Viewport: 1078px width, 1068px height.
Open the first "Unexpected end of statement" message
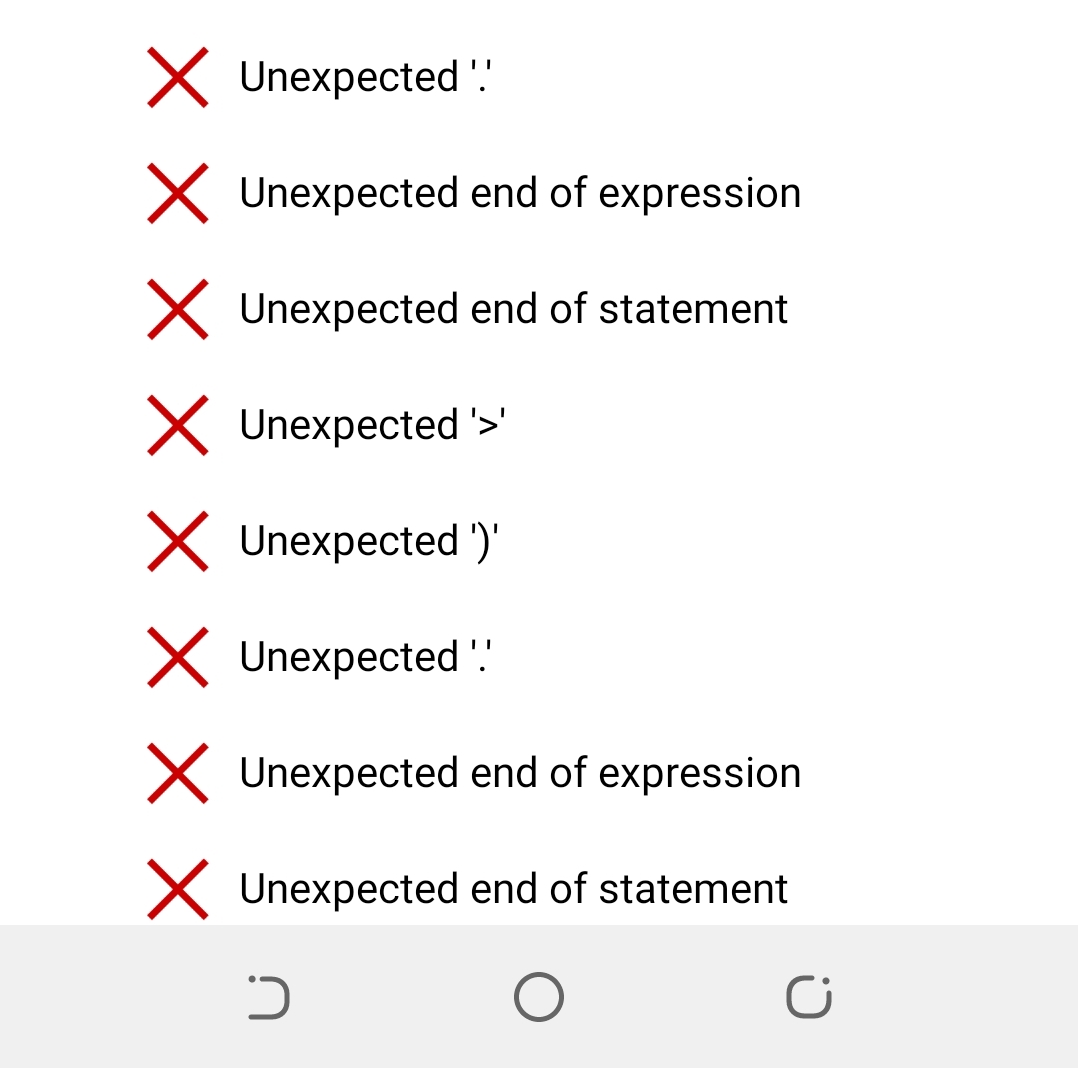(x=514, y=309)
